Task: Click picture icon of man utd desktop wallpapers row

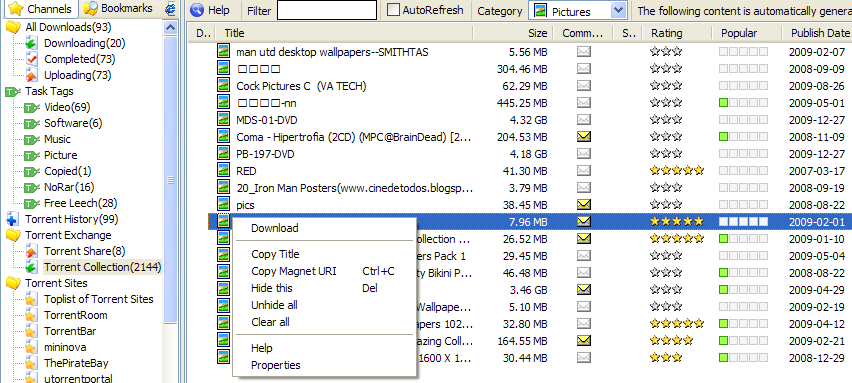Action: pyautogui.click(x=223, y=52)
